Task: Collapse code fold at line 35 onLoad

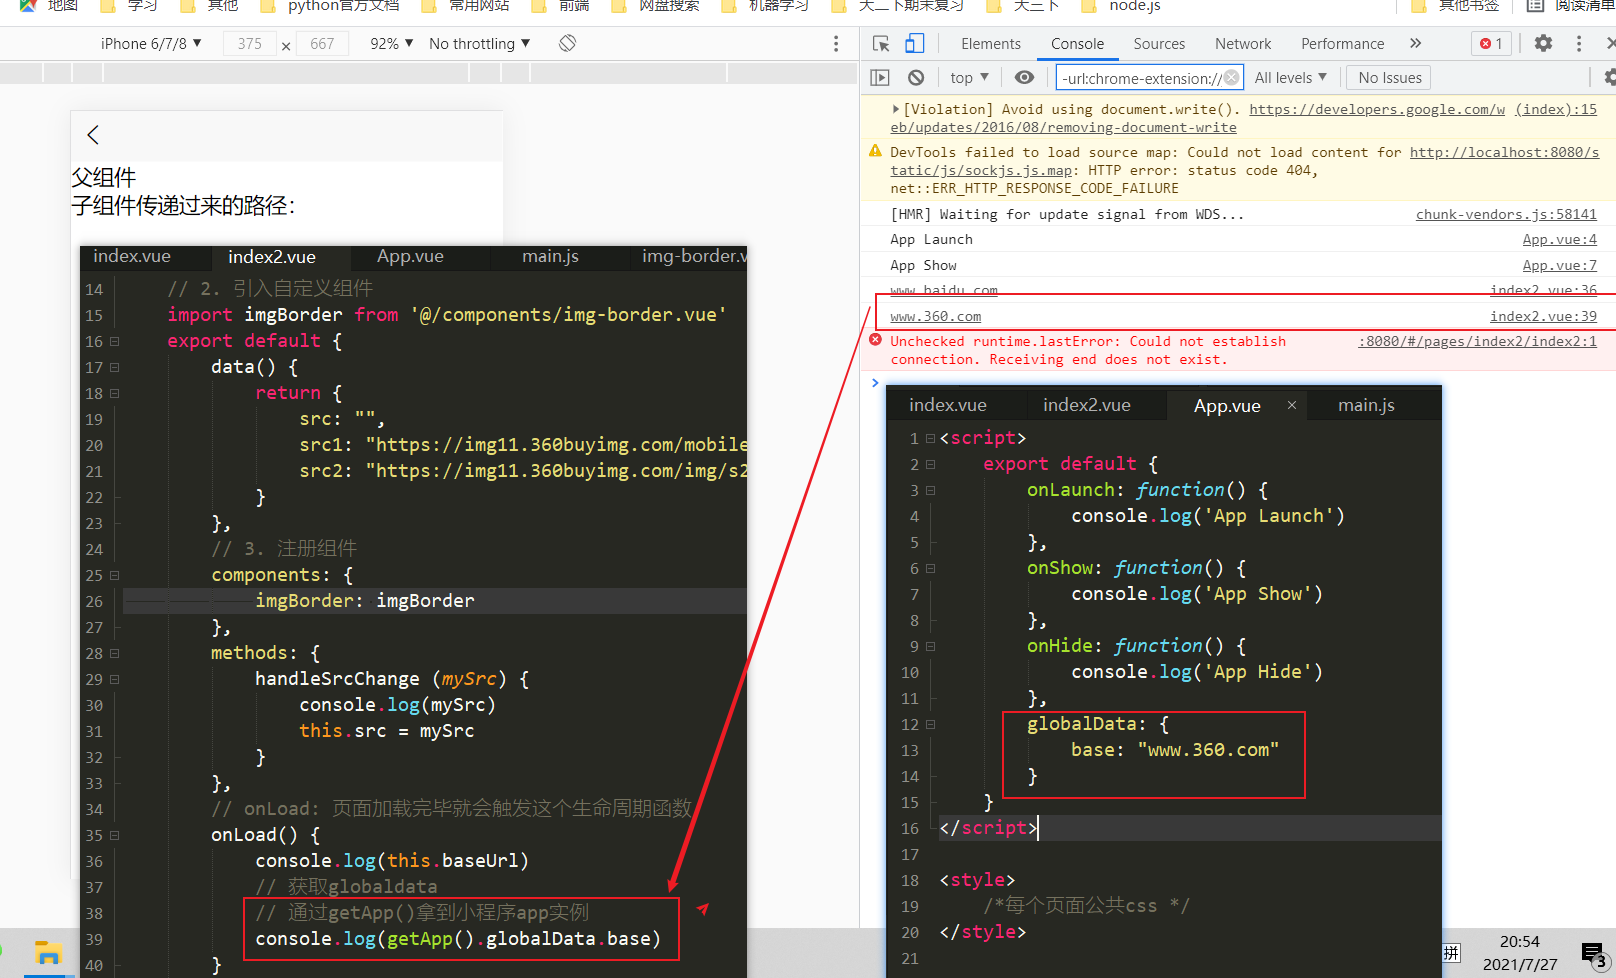Action: pos(114,835)
